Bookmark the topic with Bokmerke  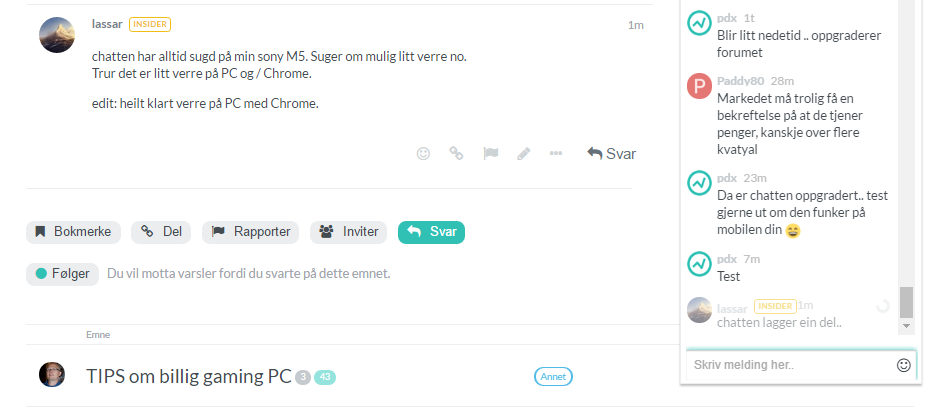point(73,232)
